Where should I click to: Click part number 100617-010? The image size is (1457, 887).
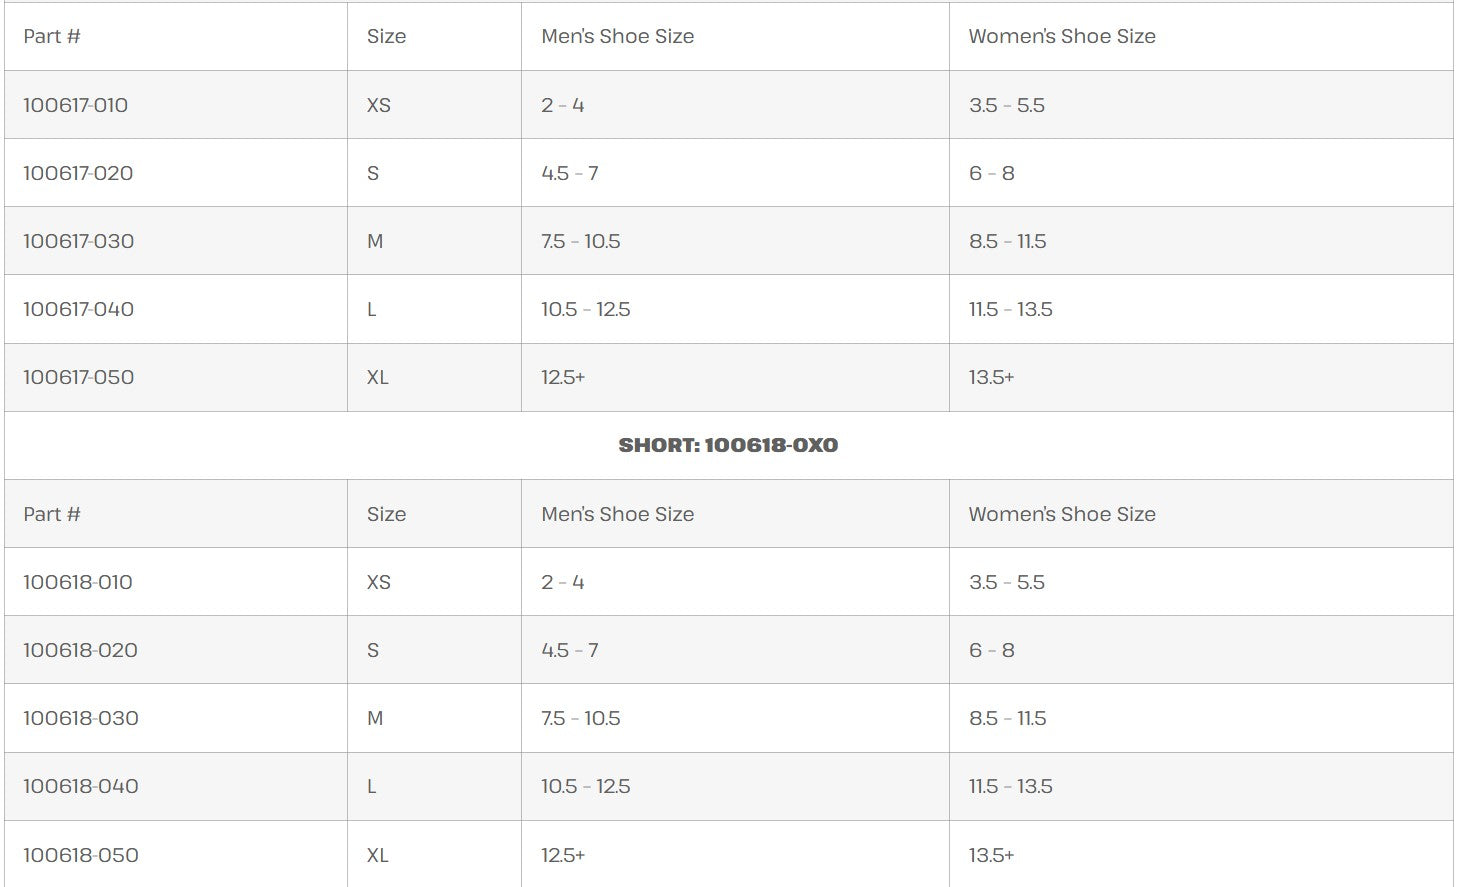76,105
